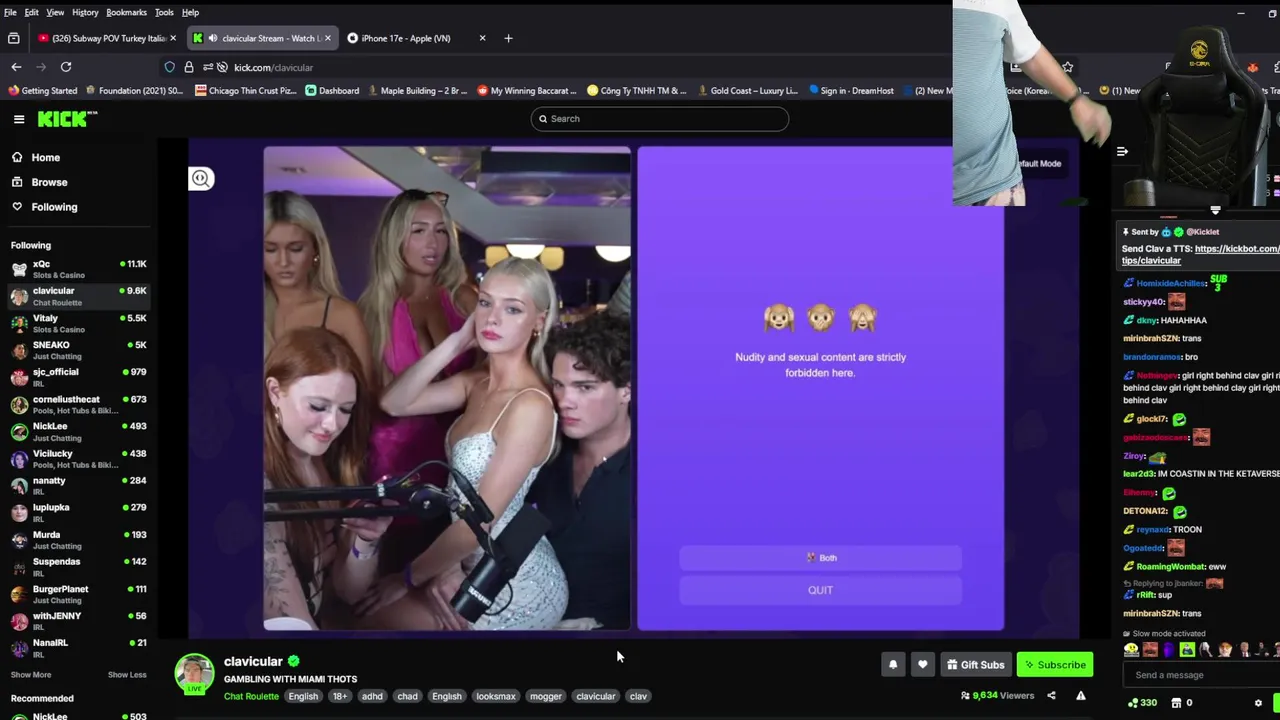Open the Dashboard bookmark
This screenshot has height=720, width=1280.
332,91
